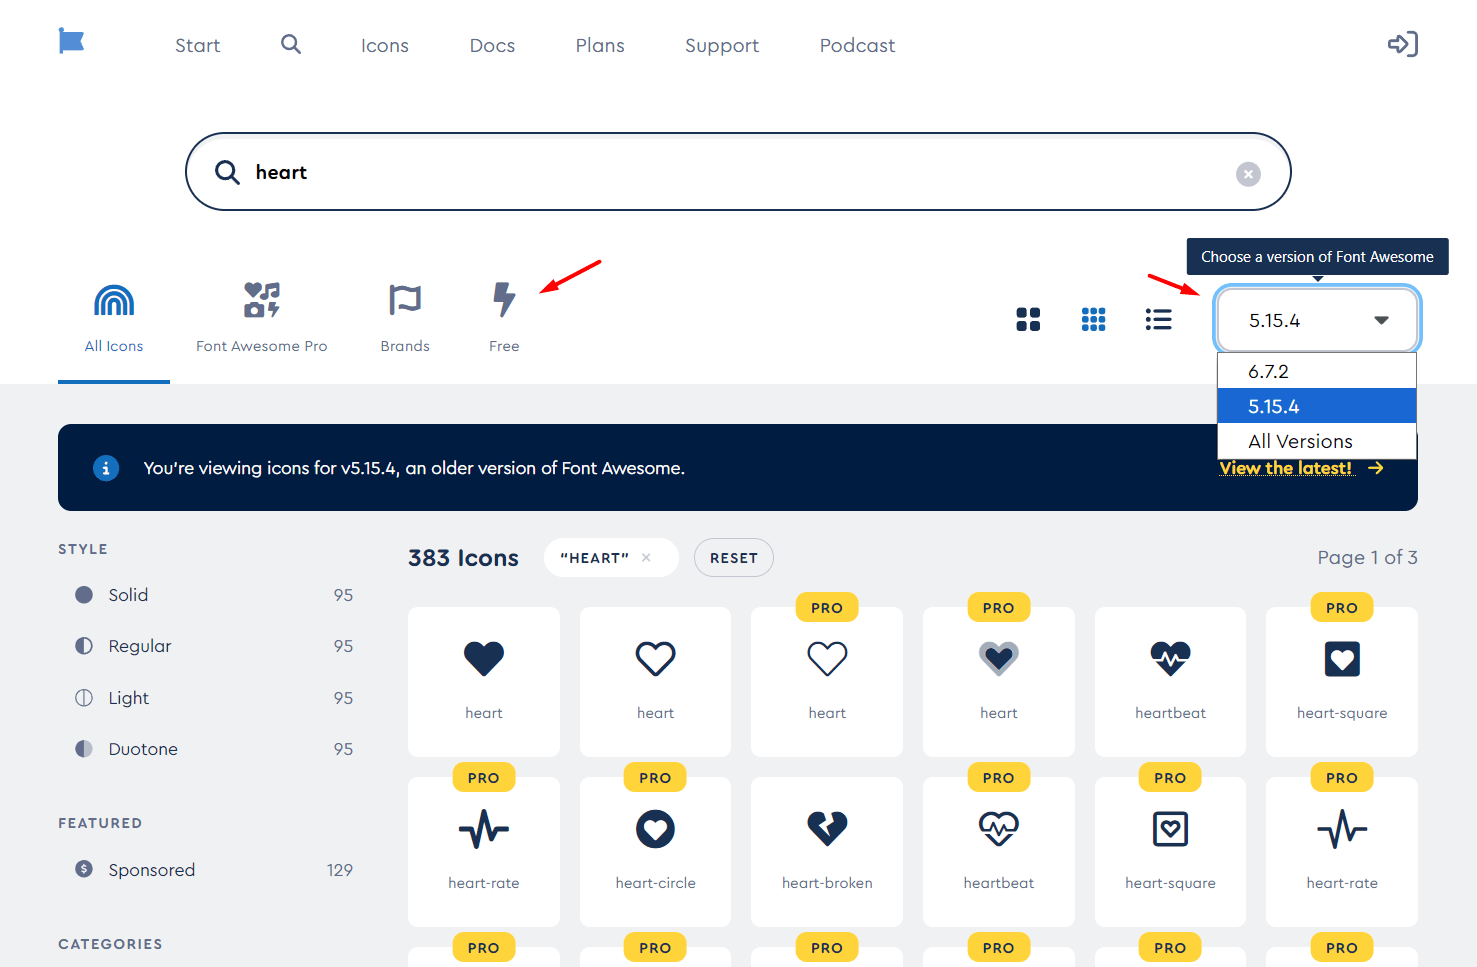Toggle the Regular style filter
Viewport: 1477px width, 967px height.
[214, 646]
